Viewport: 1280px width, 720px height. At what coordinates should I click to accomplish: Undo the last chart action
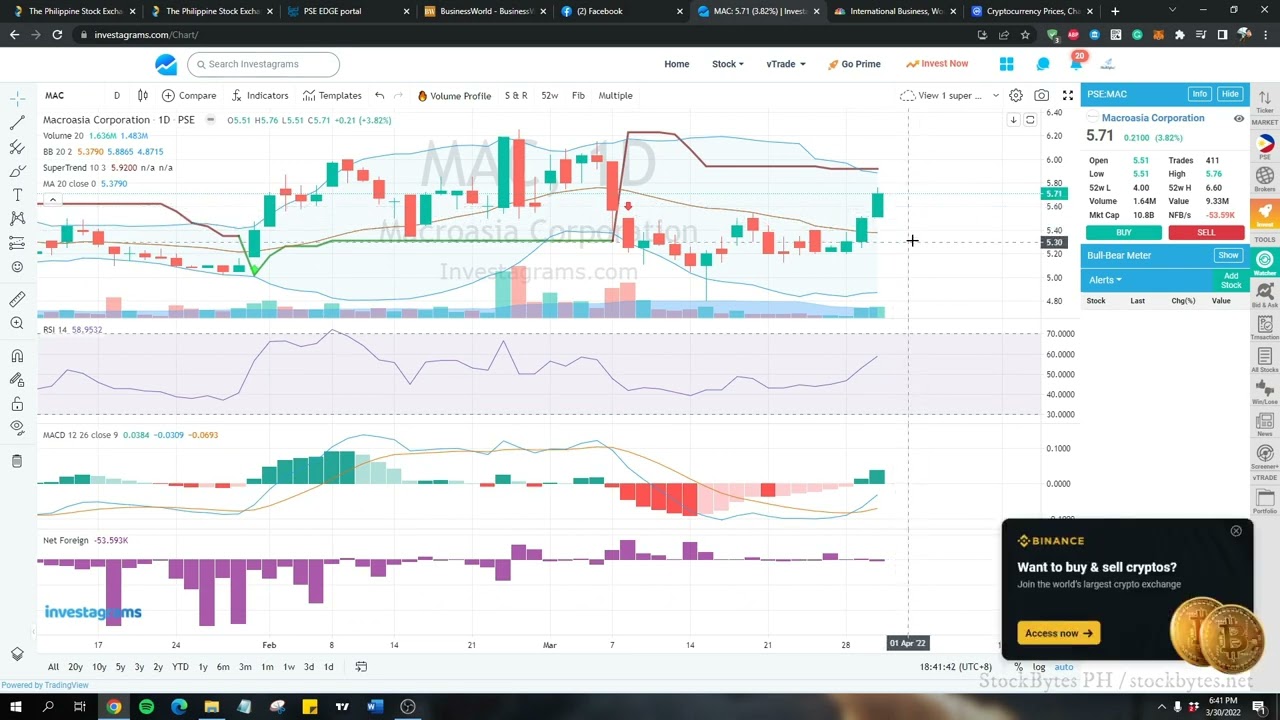[x=380, y=95]
